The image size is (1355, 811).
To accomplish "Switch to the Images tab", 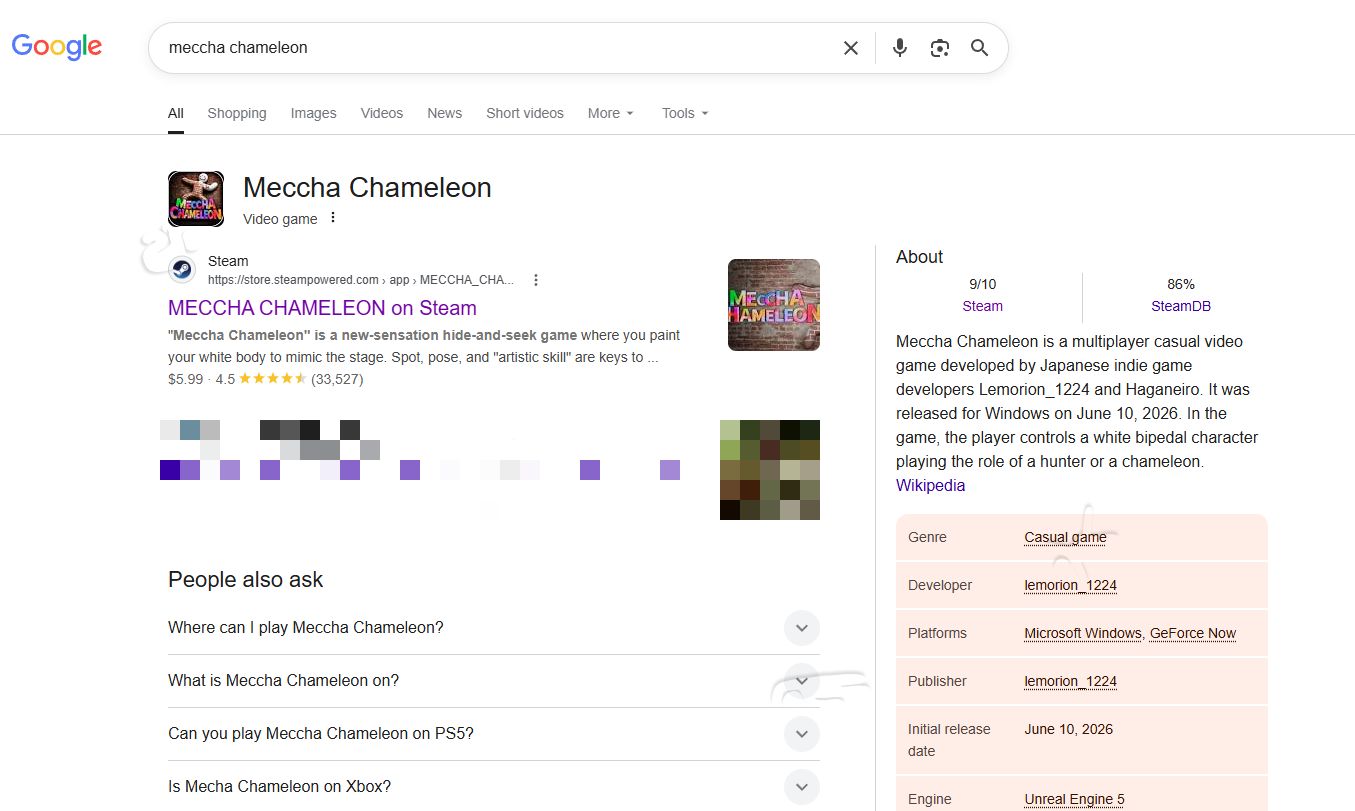I will click(x=314, y=113).
